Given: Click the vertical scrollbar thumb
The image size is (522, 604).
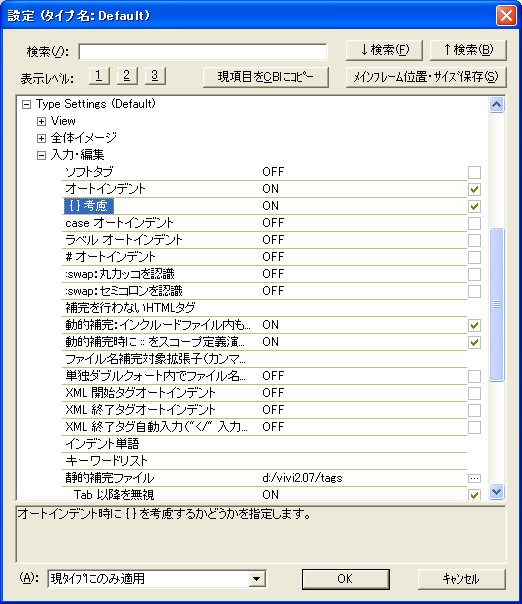Looking at the screenshot, I should [x=497, y=304].
